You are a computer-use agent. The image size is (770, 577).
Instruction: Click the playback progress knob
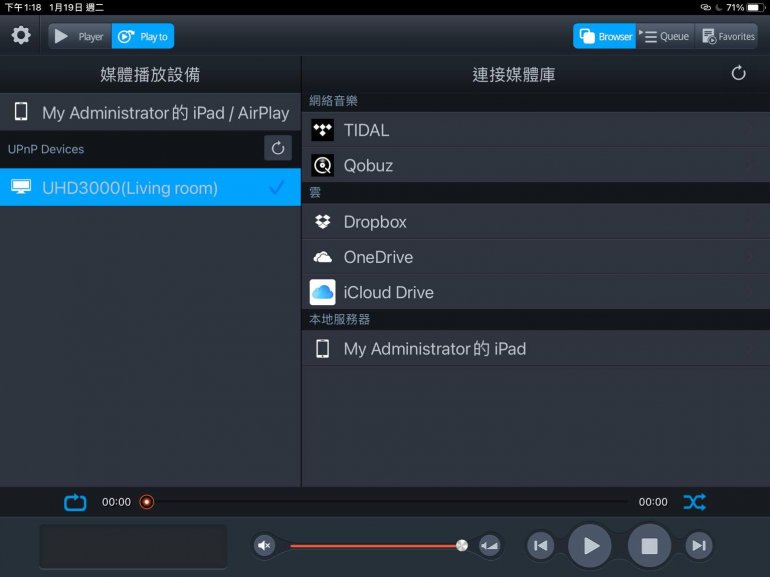tap(146, 502)
